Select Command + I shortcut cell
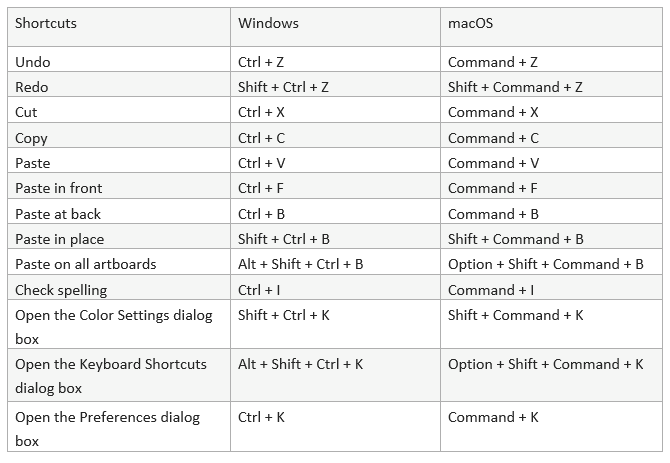Viewport: 670px width, 463px height. [x=491, y=290]
